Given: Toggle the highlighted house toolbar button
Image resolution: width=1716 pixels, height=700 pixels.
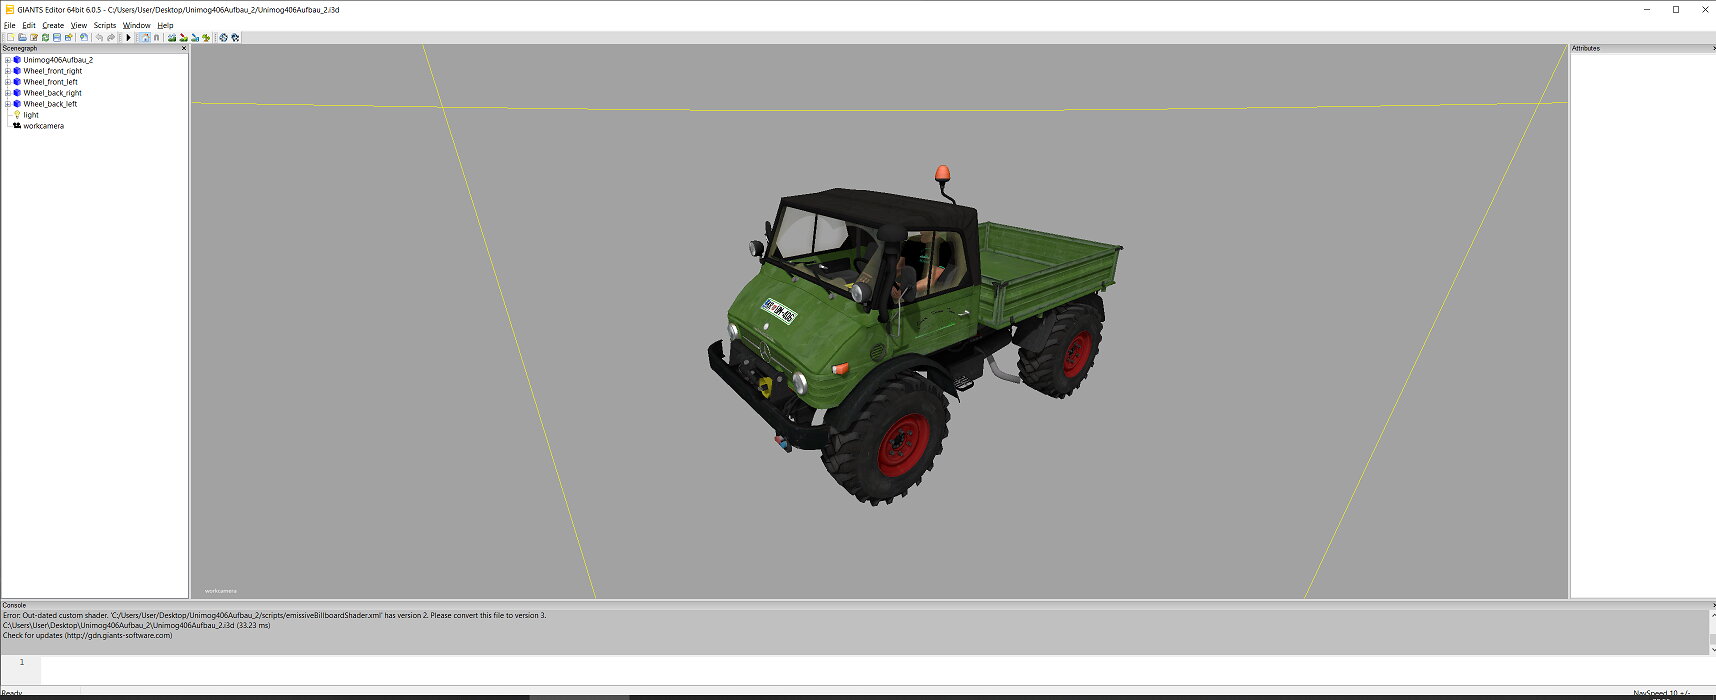Looking at the screenshot, I should pyautogui.click(x=145, y=38).
